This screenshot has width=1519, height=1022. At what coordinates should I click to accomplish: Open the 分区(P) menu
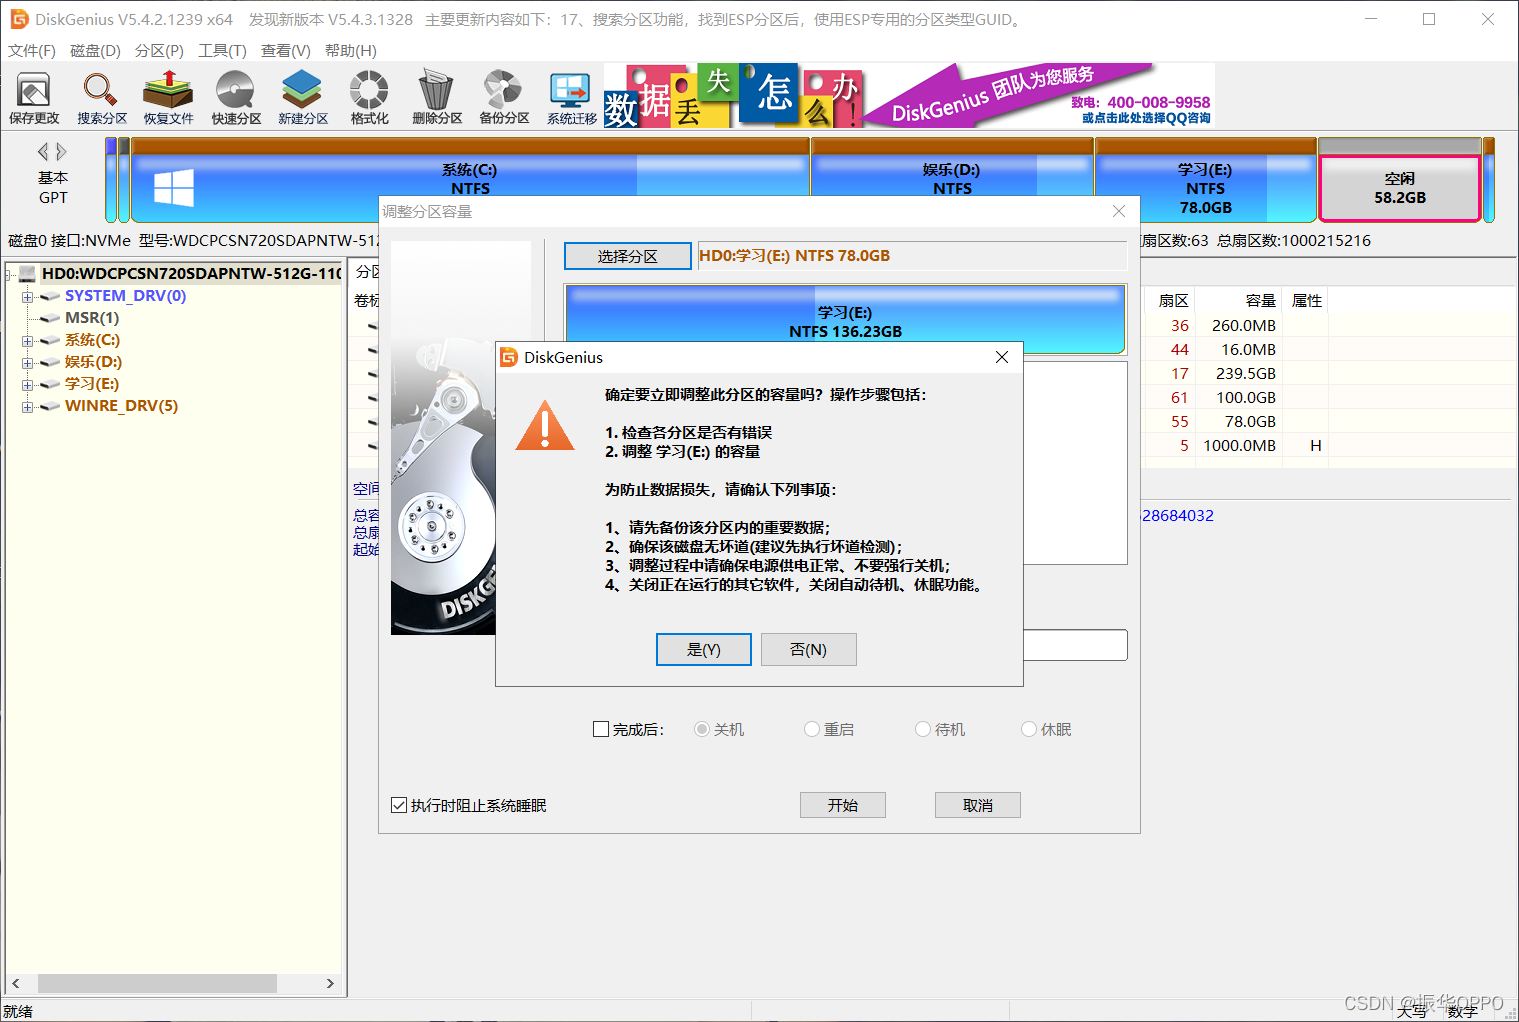click(159, 50)
